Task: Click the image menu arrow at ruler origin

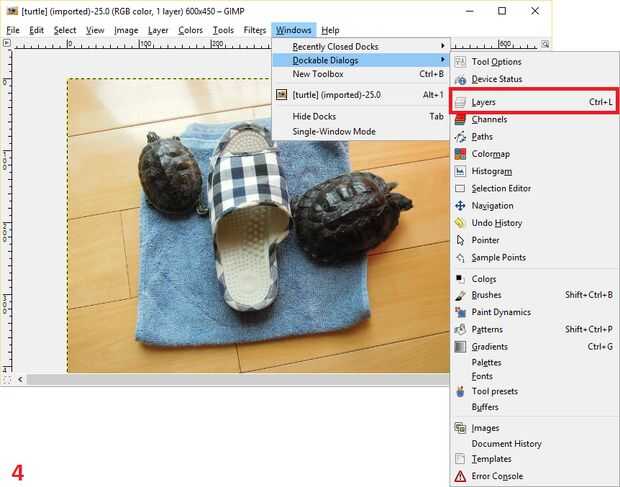Action: point(6,43)
